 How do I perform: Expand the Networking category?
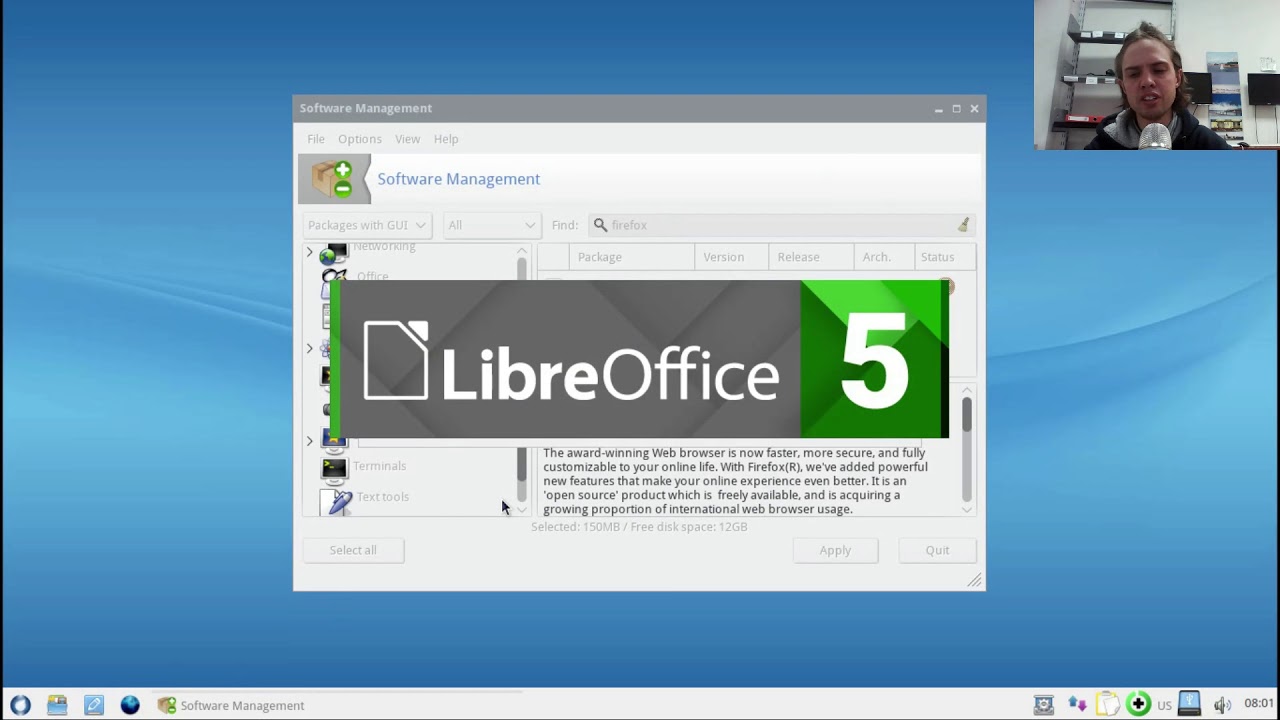[x=309, y=253]
